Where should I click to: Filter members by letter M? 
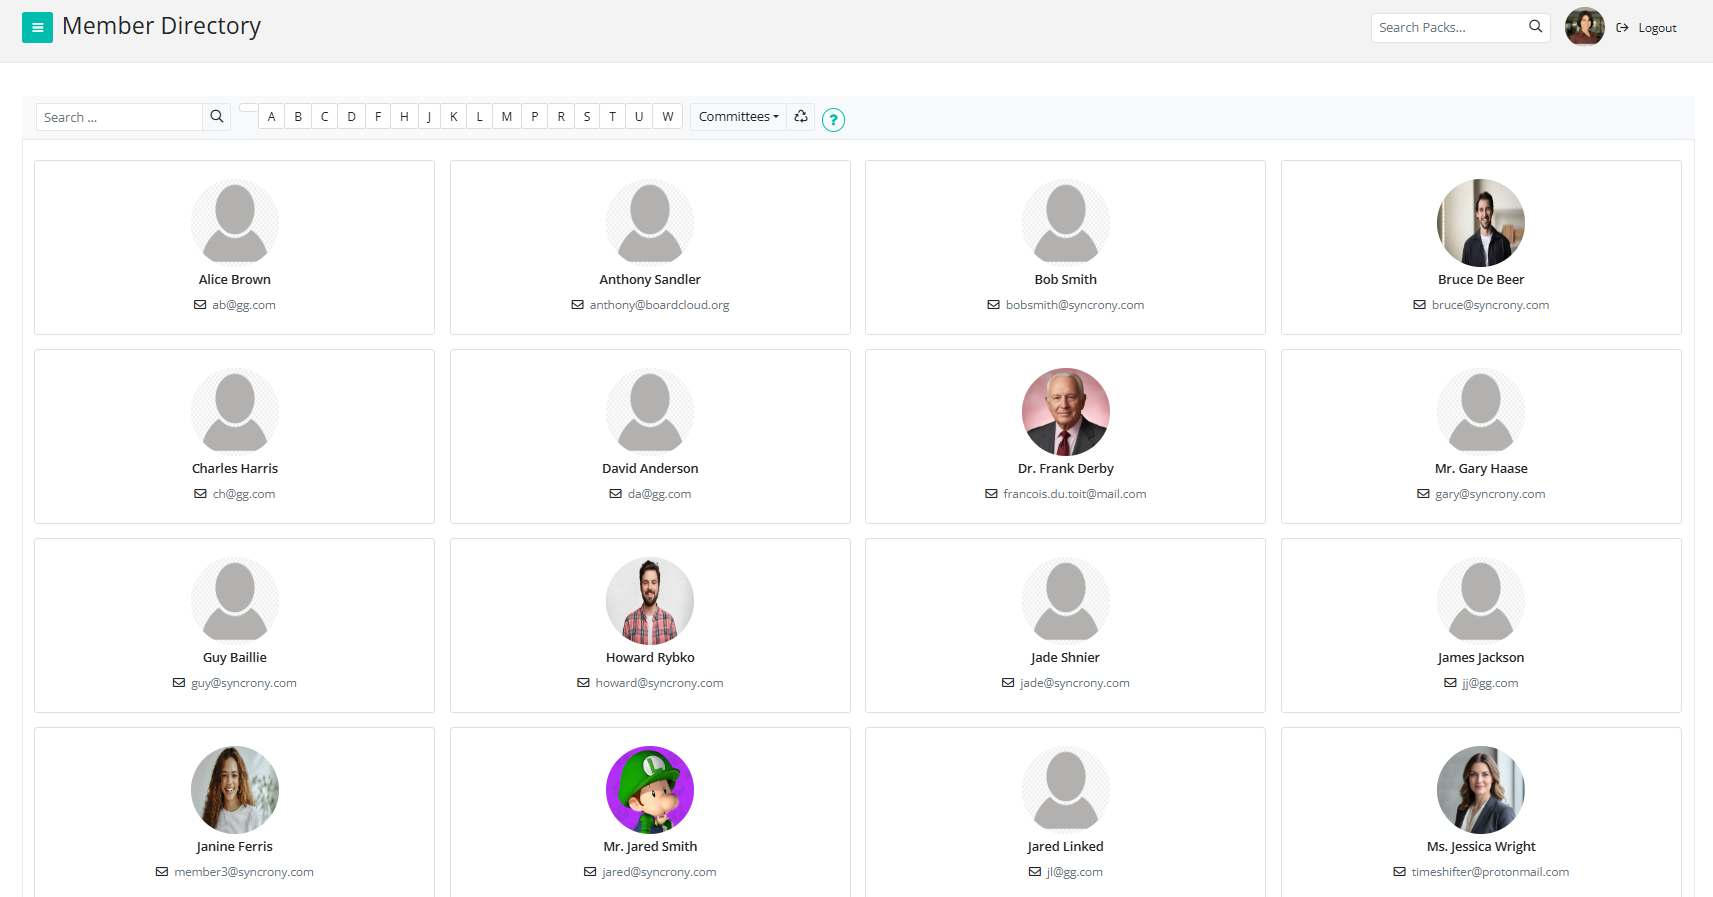pyautogui.click(x=507, y=117)
